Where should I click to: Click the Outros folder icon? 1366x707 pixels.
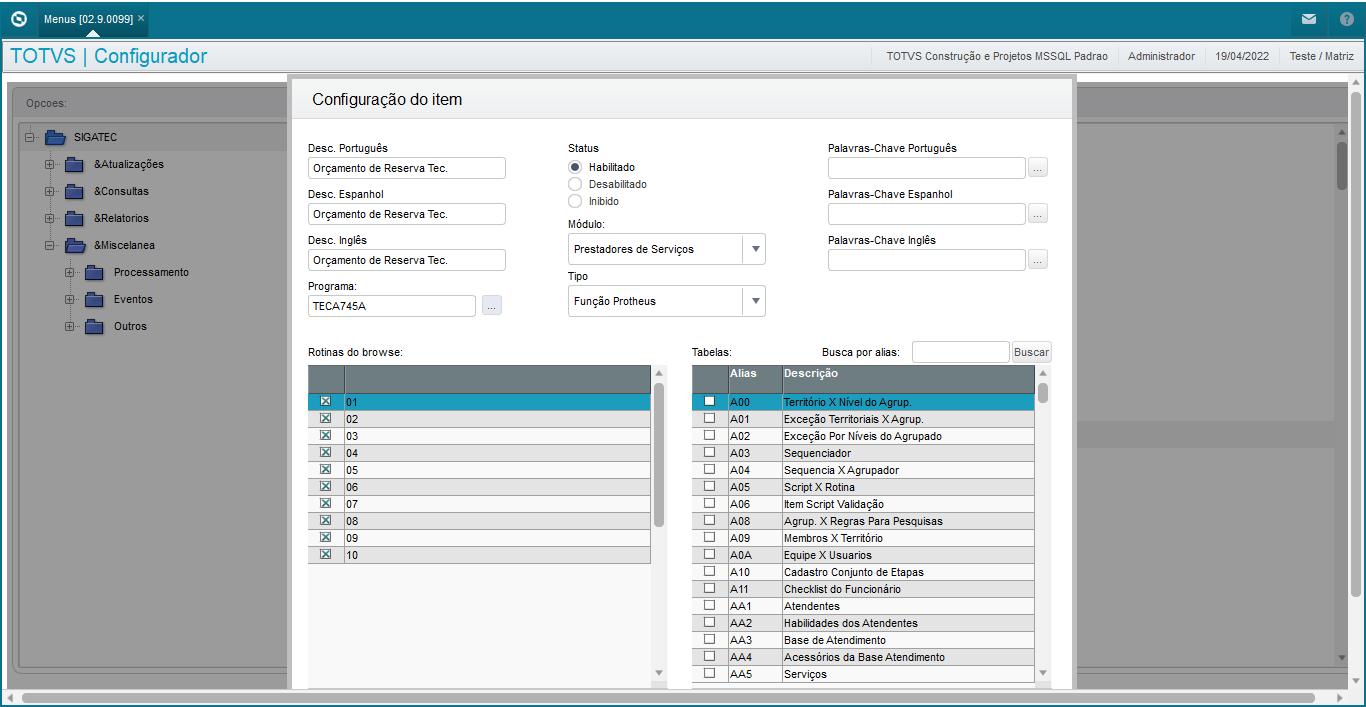pyautogui.click(x=95, y=326)
